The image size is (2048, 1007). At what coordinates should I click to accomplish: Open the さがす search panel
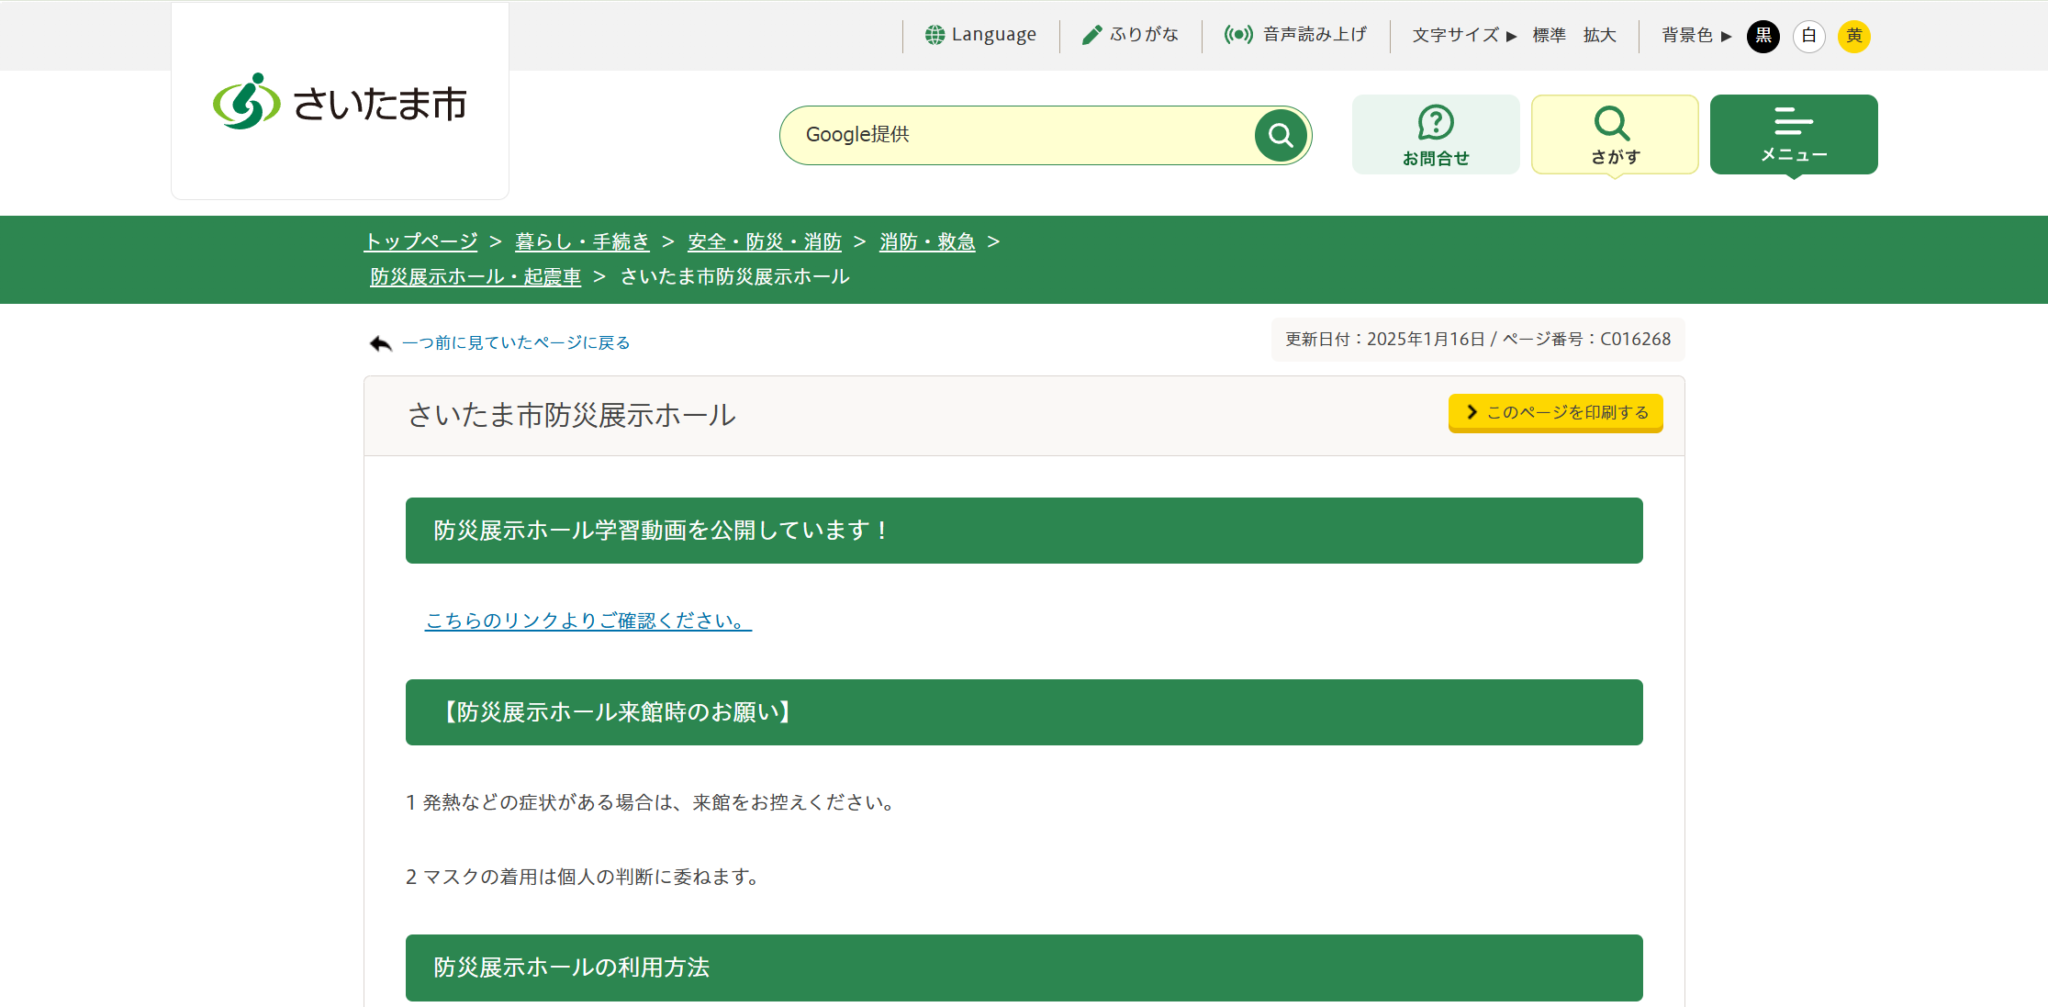click(x=1613, y=133)
